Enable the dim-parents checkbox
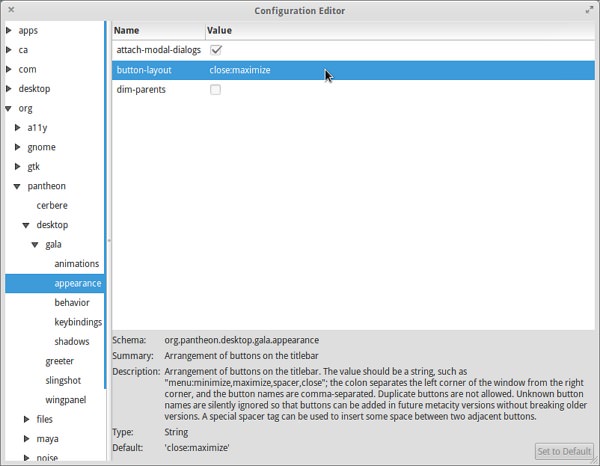Image resolution: width=600 pixels, height=466 pixels. pyautogui.click(x=215, y=90)
